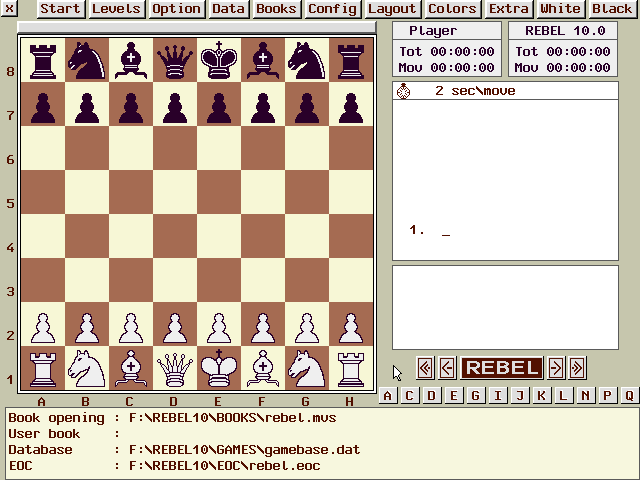Open the Layout menu
Screen dimensions: 640x480
pyautogui.click(x=392, y=9)
